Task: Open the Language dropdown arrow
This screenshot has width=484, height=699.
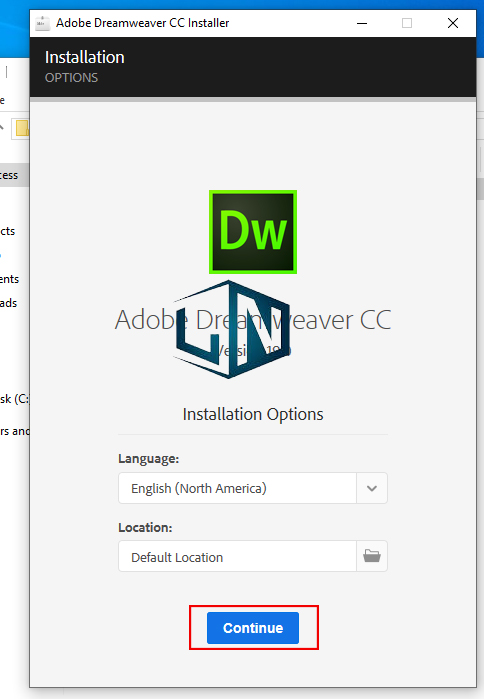Action: click(x=372, y=488)
